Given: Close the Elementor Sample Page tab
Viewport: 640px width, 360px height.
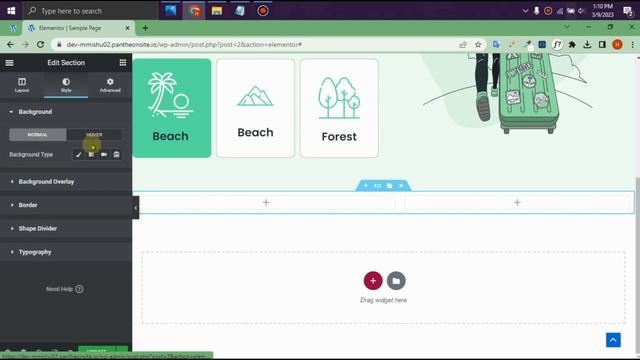Looking at the screenshot, I should click(127, 28).
